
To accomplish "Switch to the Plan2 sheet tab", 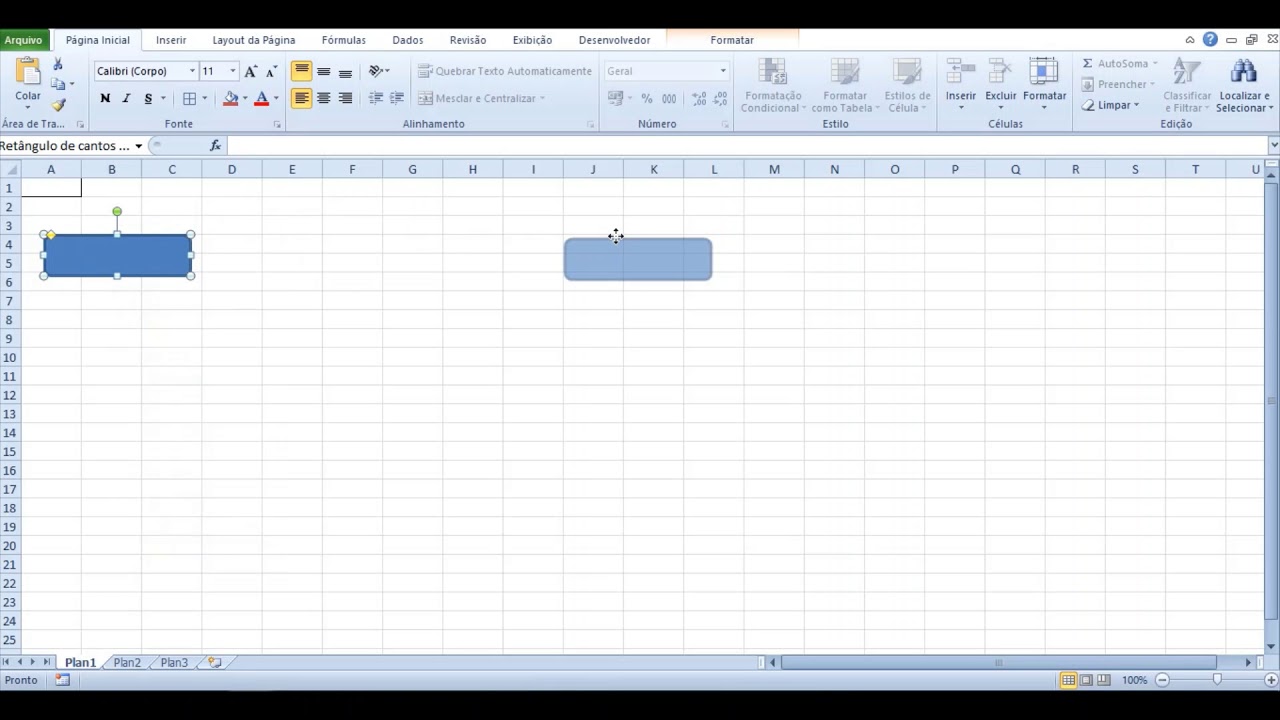I will [x=127, y=662].
